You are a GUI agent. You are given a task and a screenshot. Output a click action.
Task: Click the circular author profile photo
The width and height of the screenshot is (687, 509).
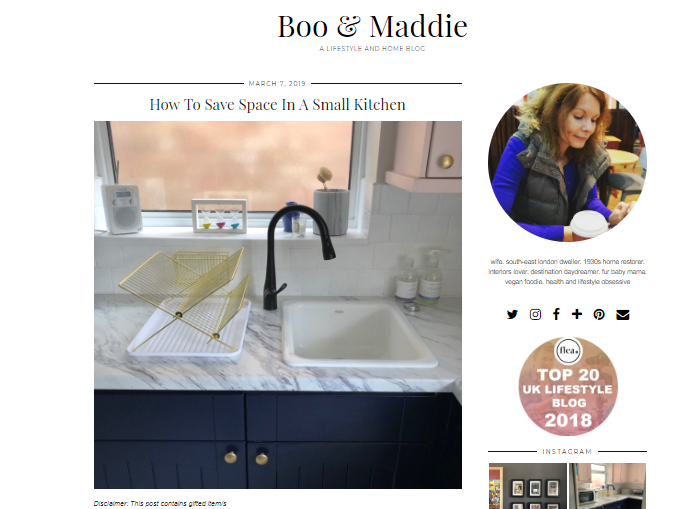coord(567,163)
